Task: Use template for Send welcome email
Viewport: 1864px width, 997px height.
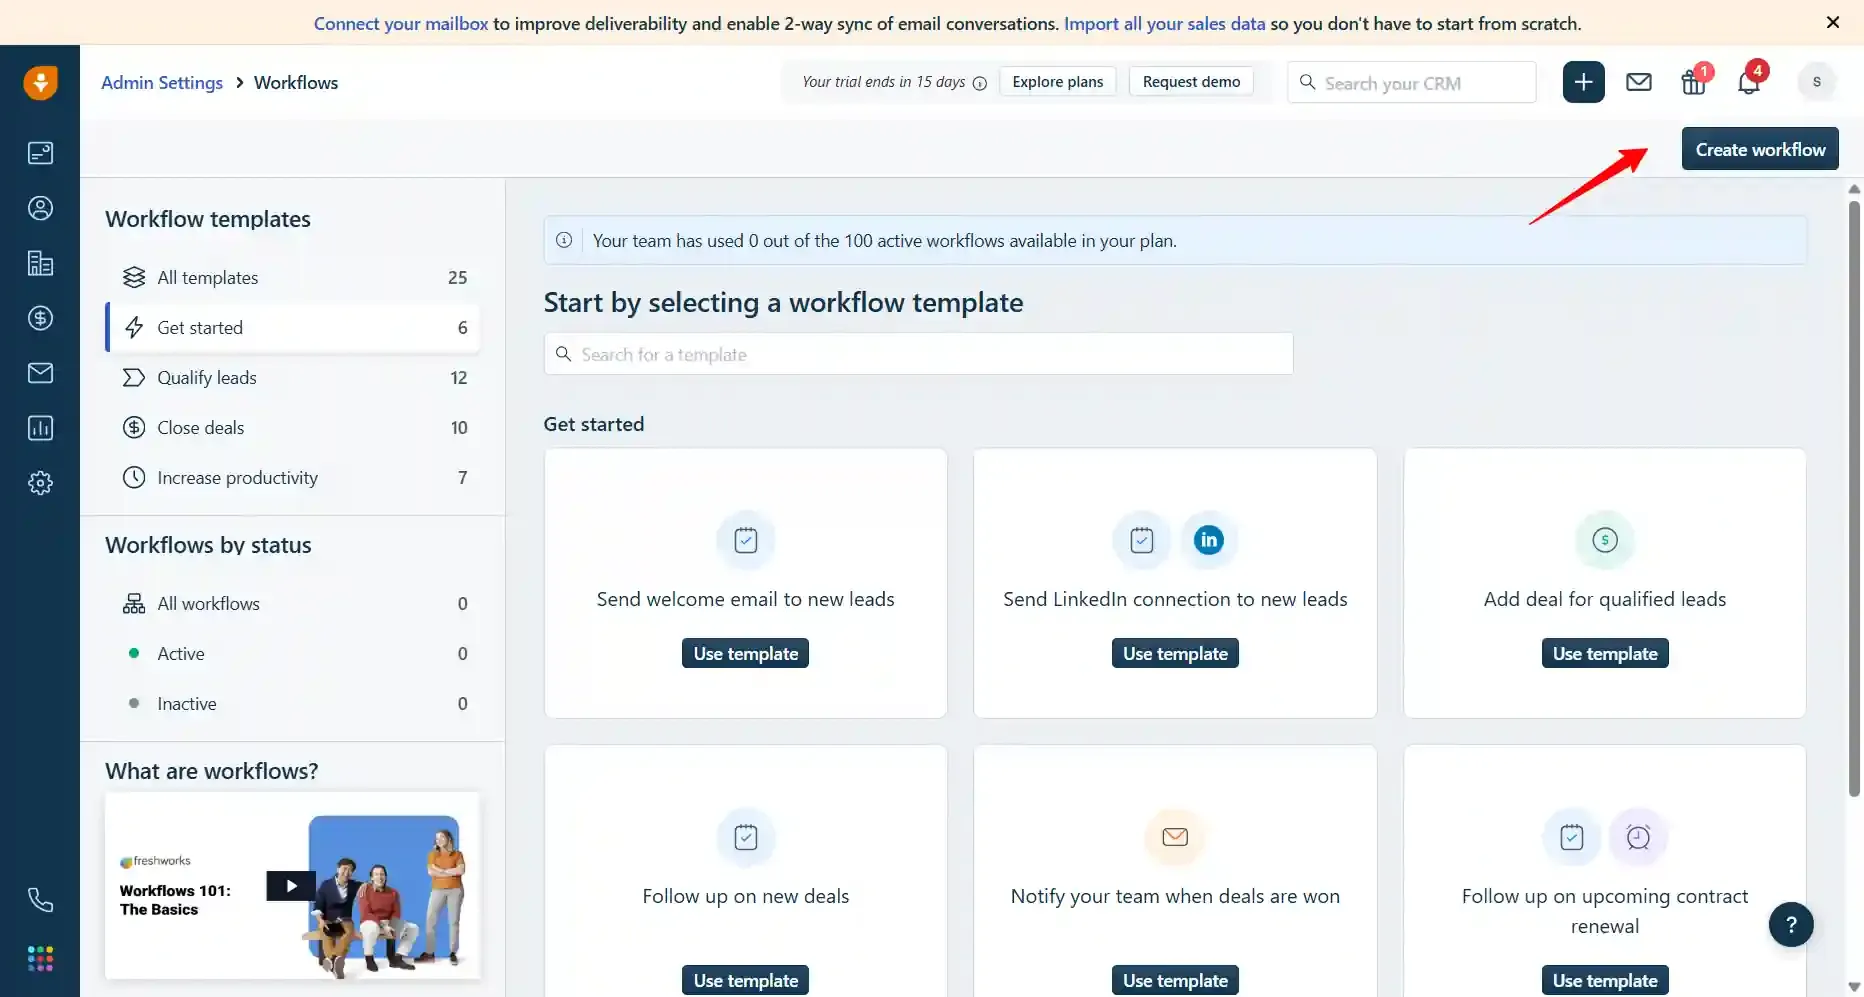Action: pyautogui.click(x=745, y=653)
